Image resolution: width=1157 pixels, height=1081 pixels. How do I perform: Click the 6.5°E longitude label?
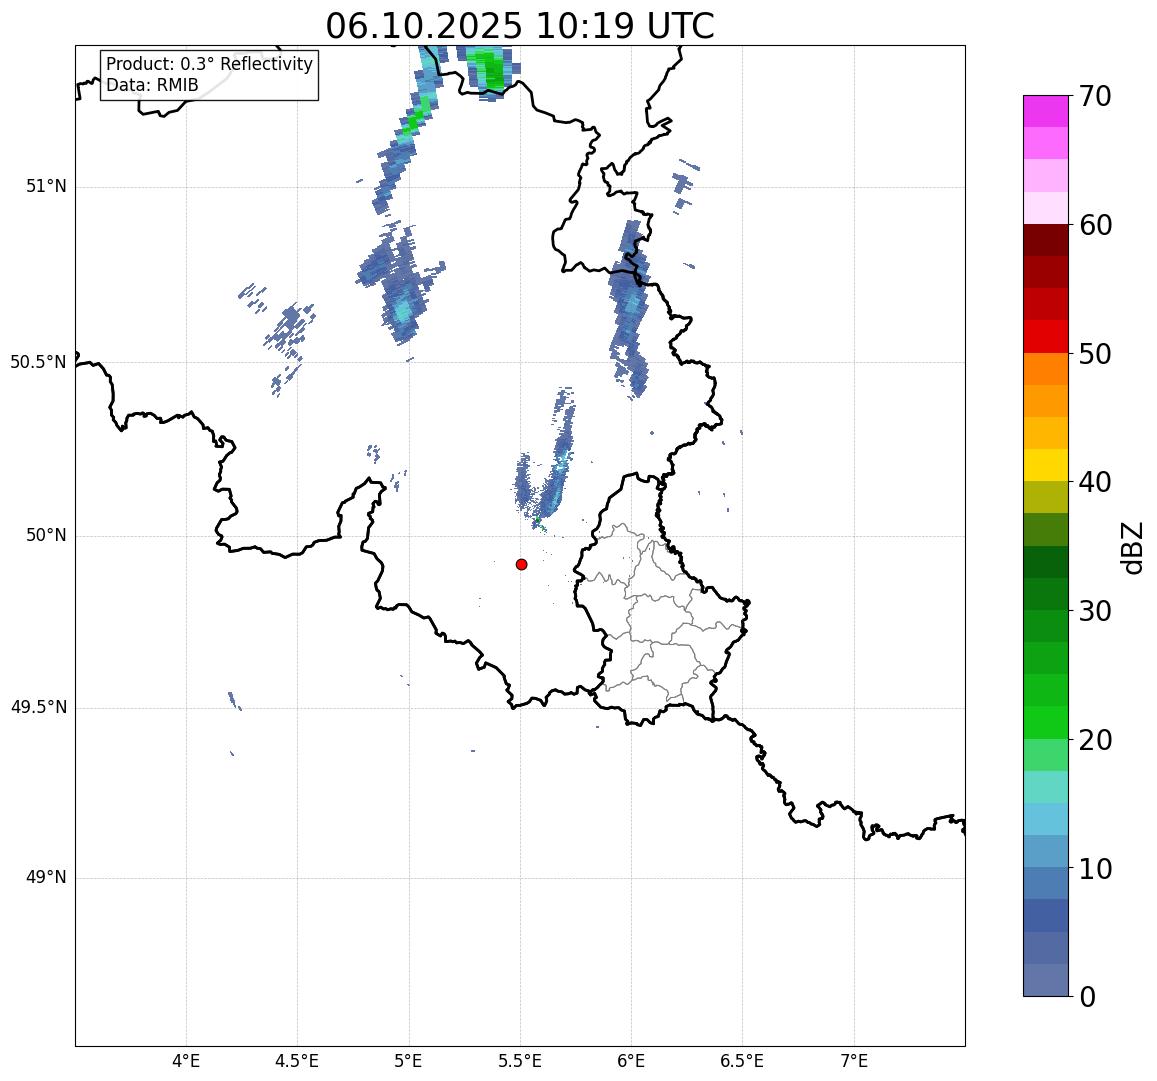742,1062
